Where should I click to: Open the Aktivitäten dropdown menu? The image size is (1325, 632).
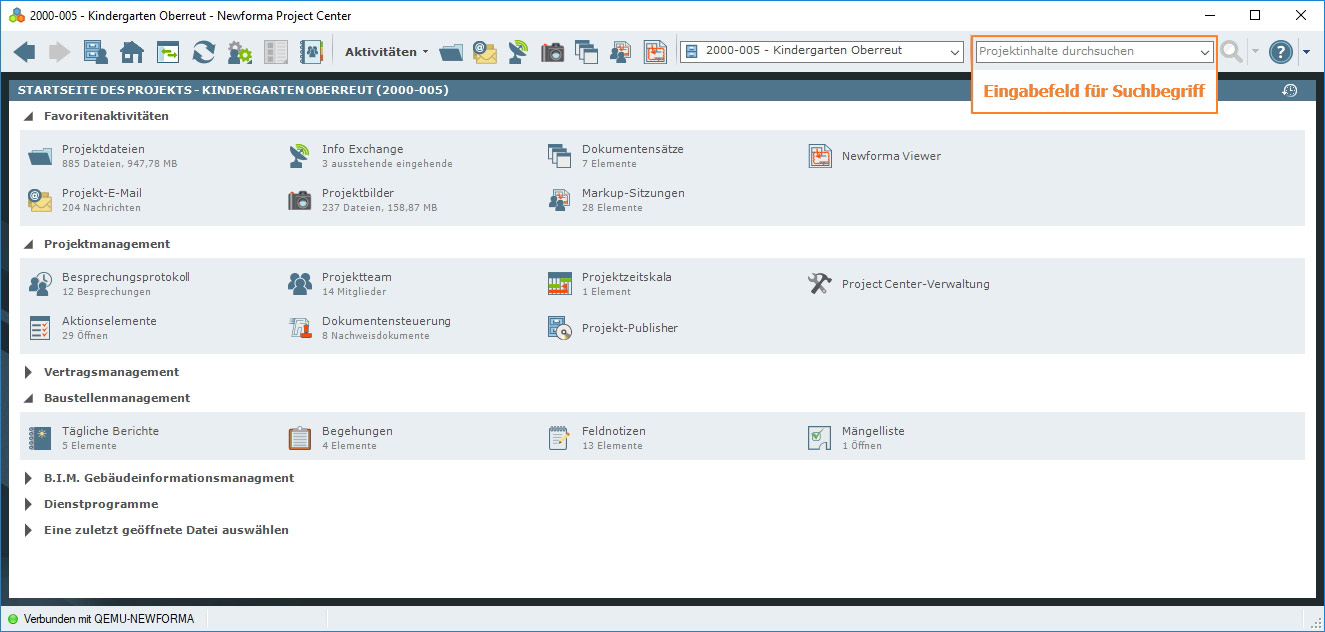(x=386, y=51)
